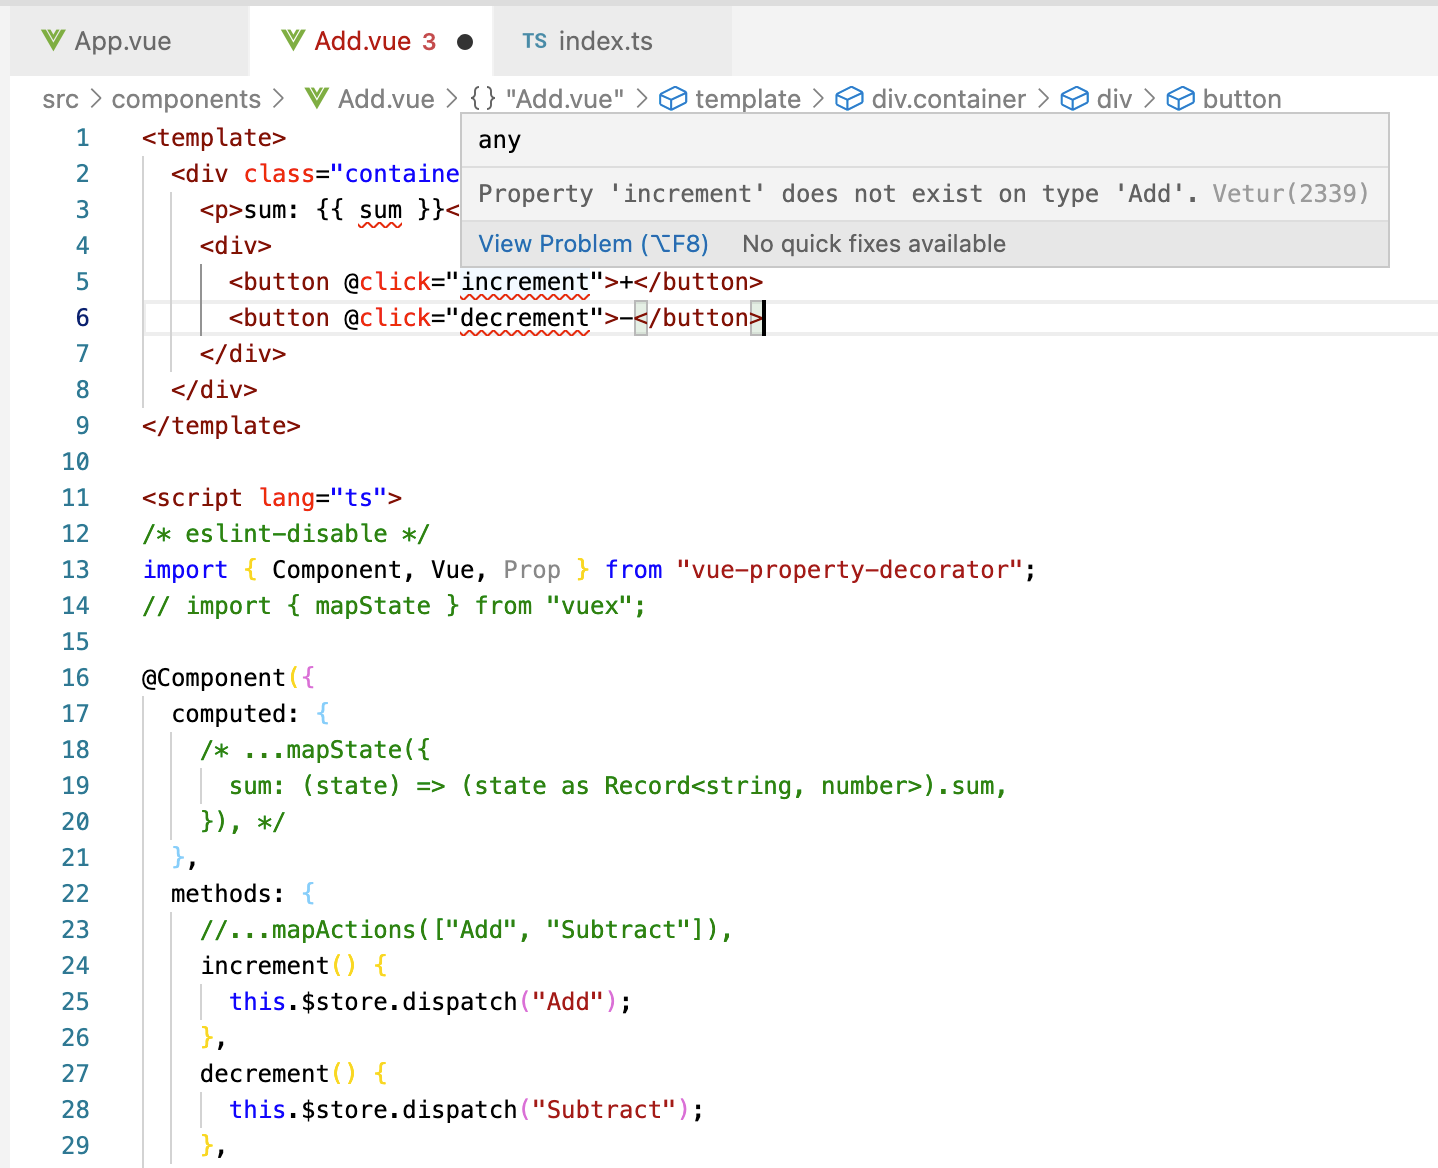Click the cube icon beside div.container
The image size is (1438, 1168).
[x=849, y=98]
